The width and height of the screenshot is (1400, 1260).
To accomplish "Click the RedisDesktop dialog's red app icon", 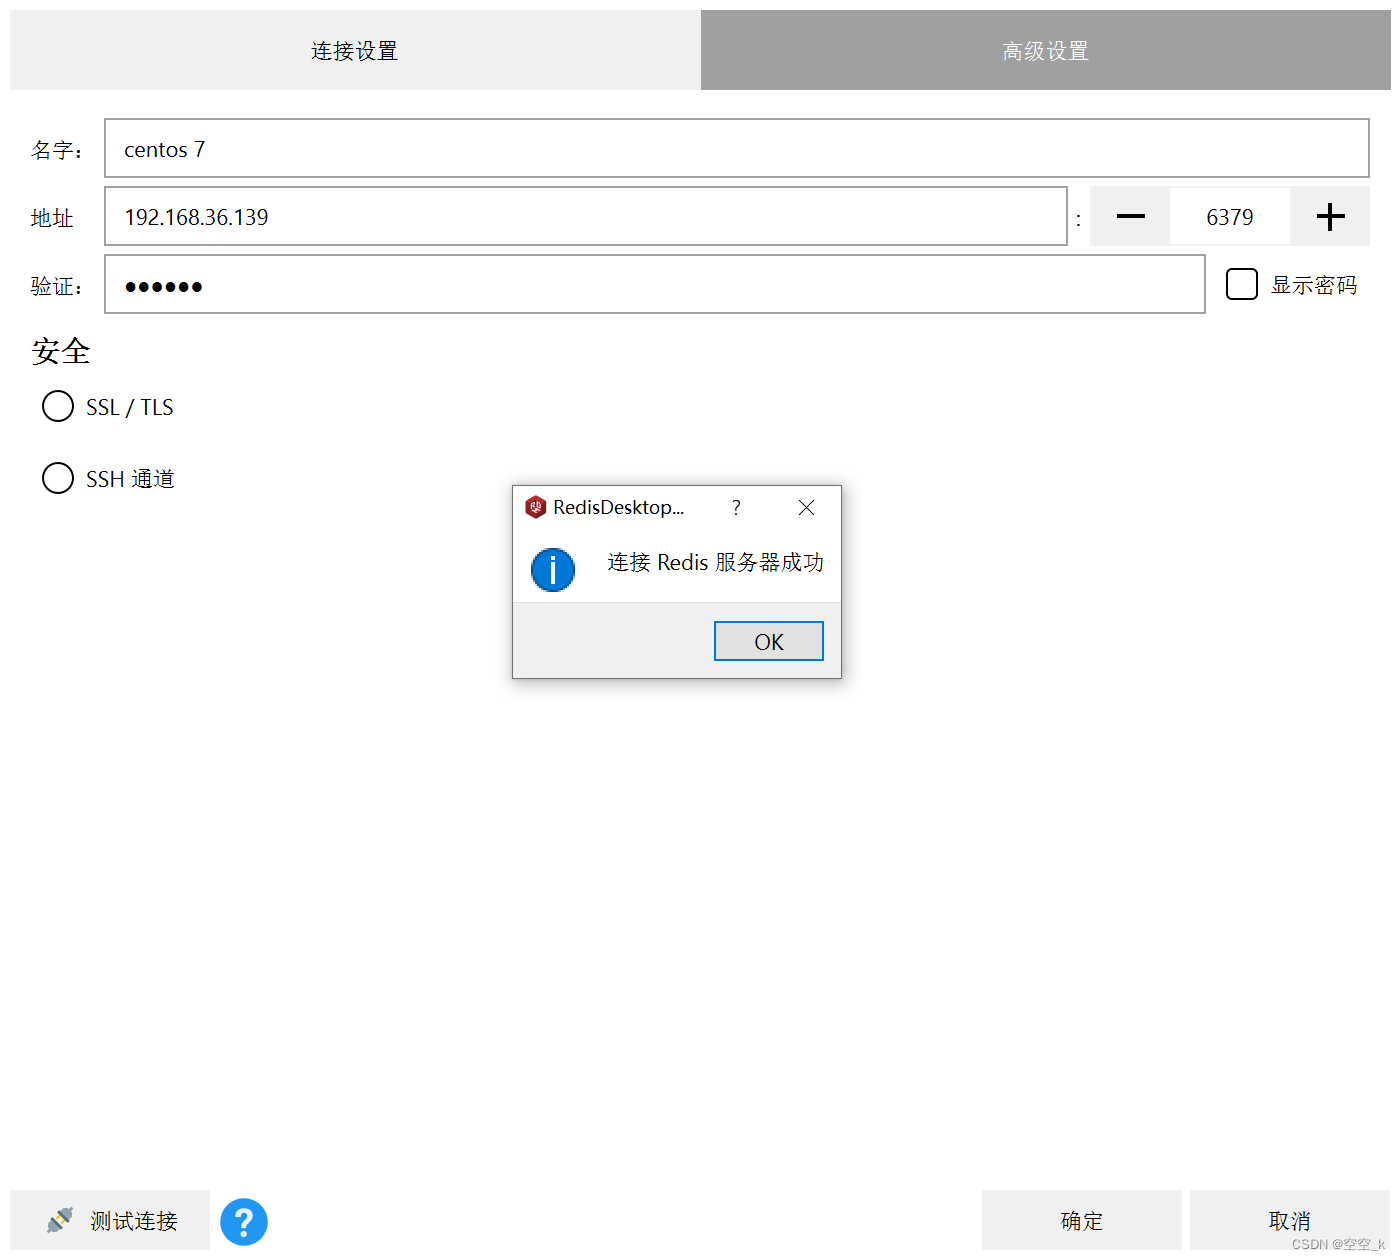I will (536, 507).
